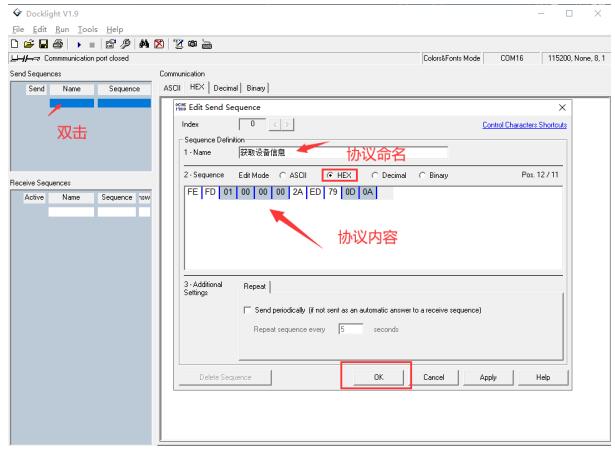Viewport: 615px width, 450px height.
Task: Click the FD byte in sequence editor
Action: click(210, 192)
